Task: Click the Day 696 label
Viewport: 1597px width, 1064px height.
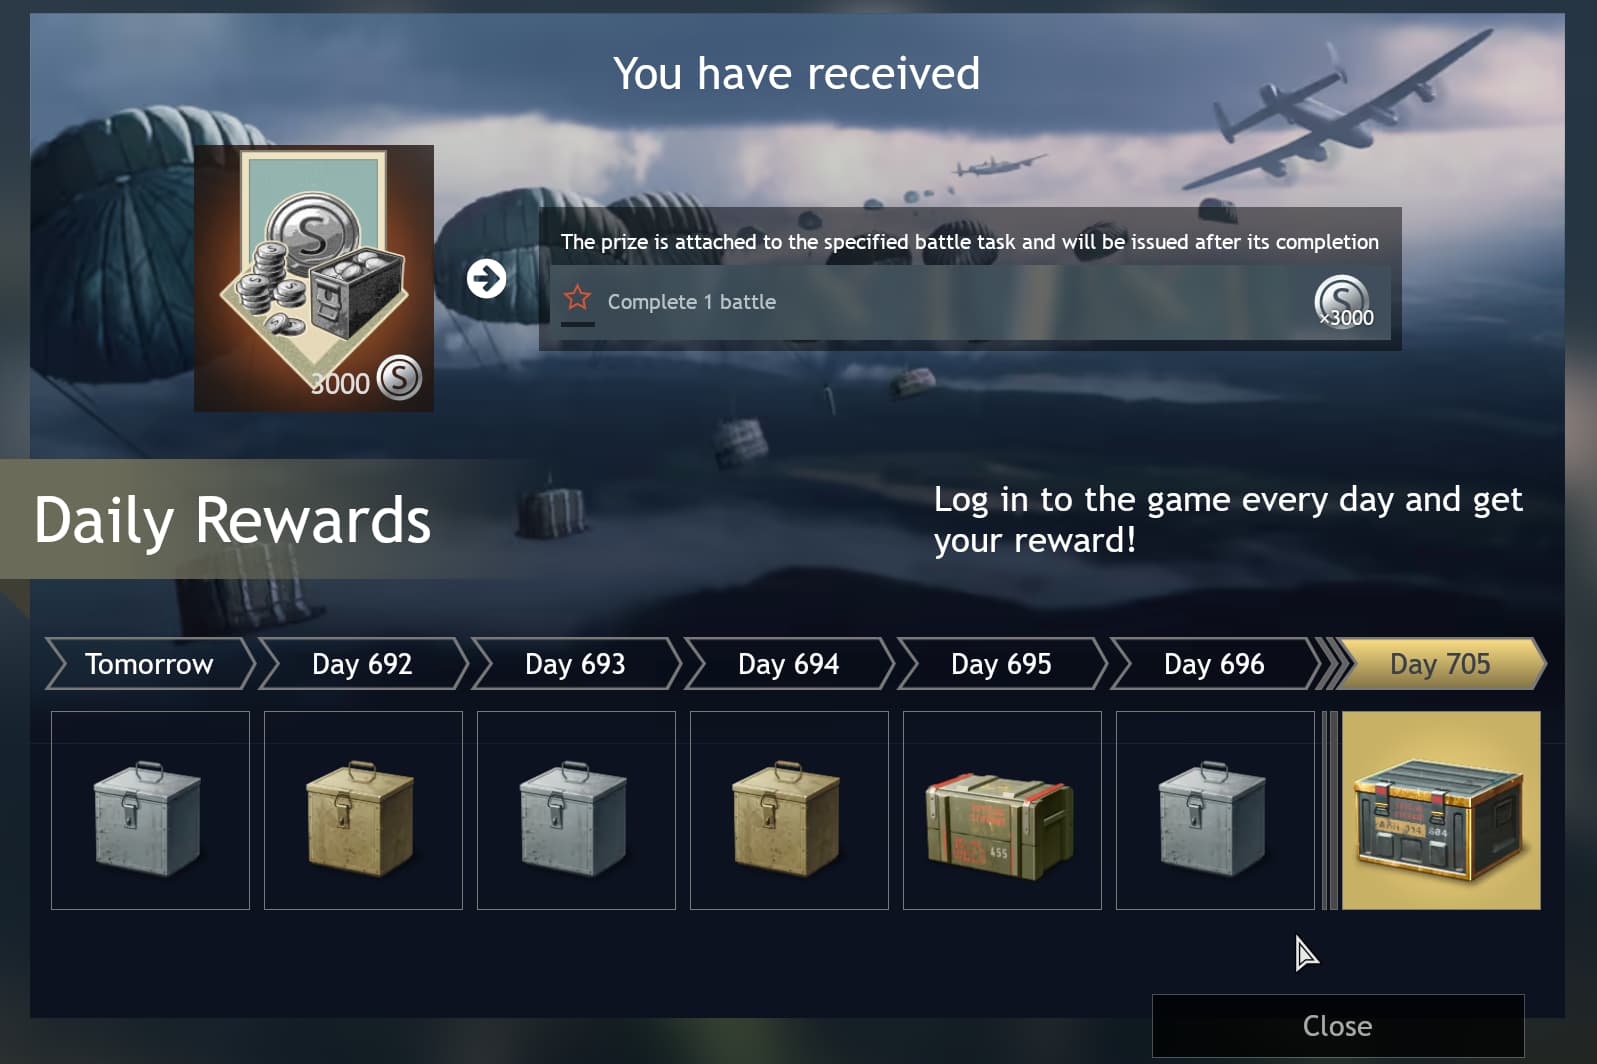Action: 1214,664
